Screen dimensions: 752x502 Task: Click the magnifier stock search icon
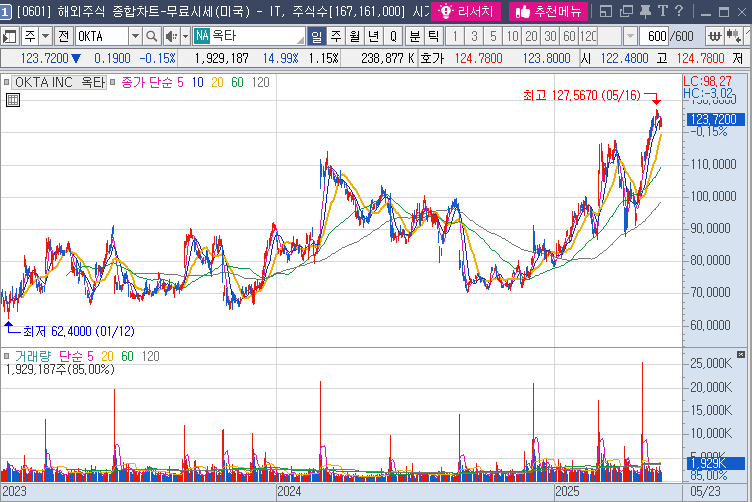(152, 36)
